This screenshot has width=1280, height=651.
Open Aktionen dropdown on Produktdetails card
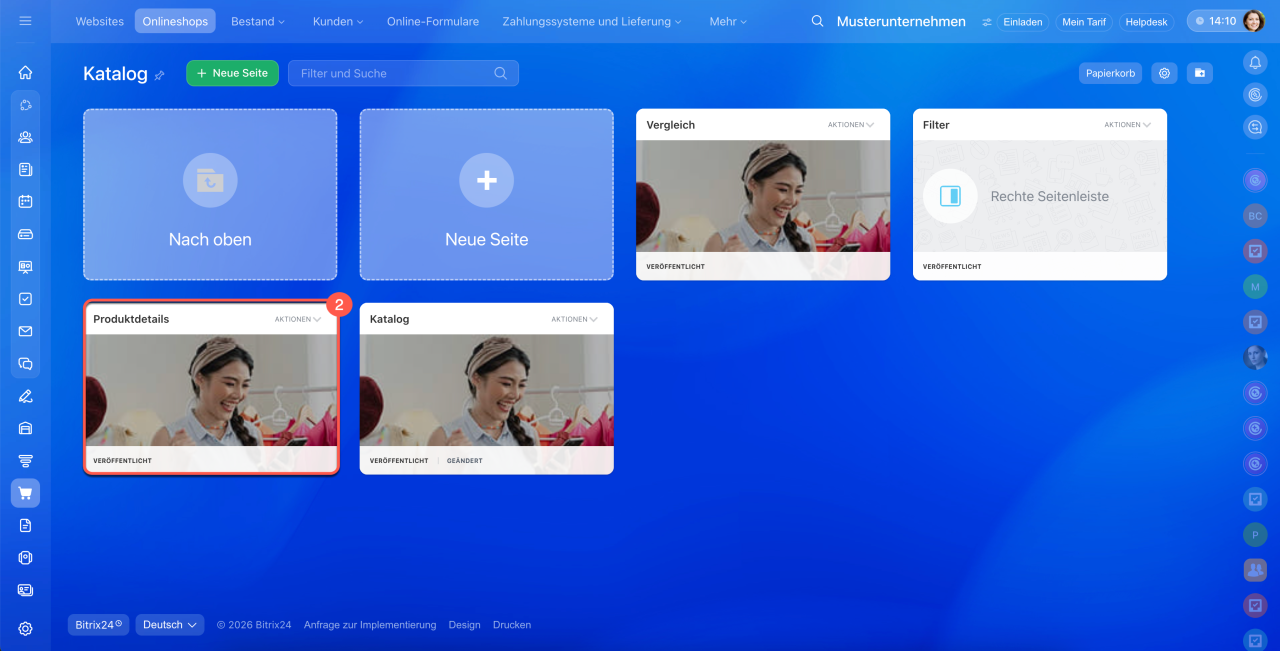(x=298, y=319)
